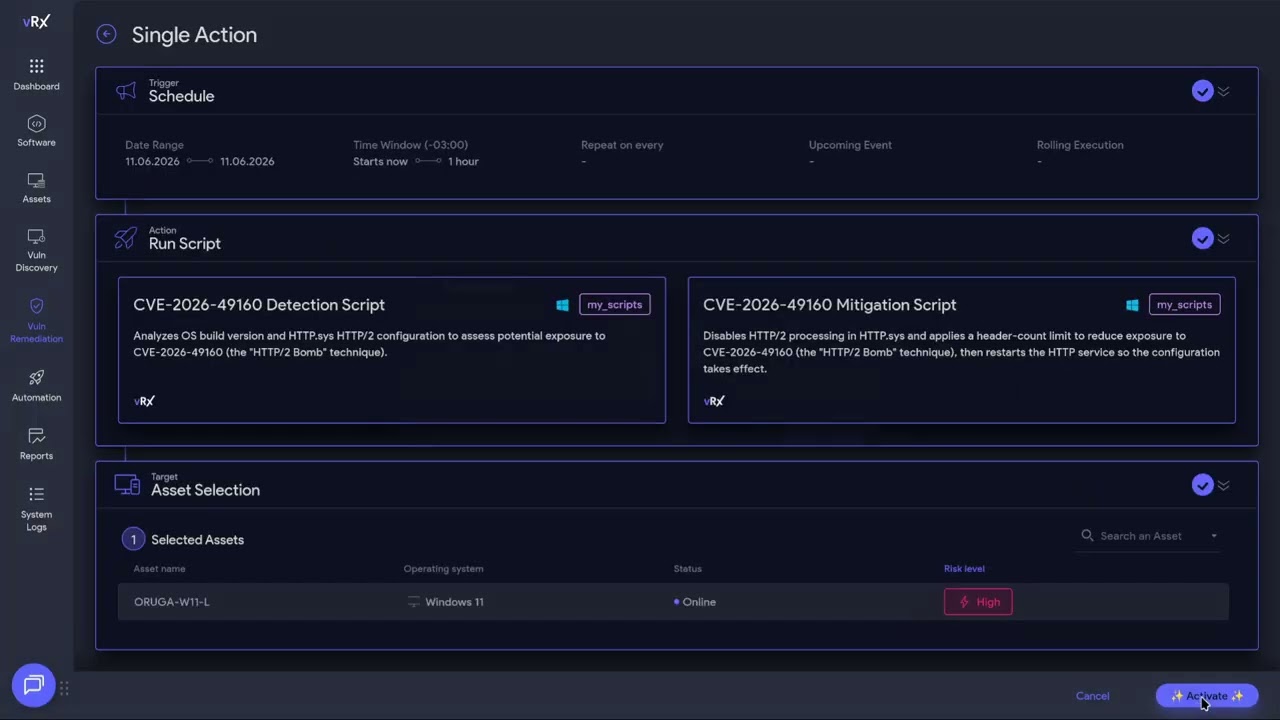Open System Logs in sidebar
This screenshot has height=720, width=1280.
[x=36, y=508]
